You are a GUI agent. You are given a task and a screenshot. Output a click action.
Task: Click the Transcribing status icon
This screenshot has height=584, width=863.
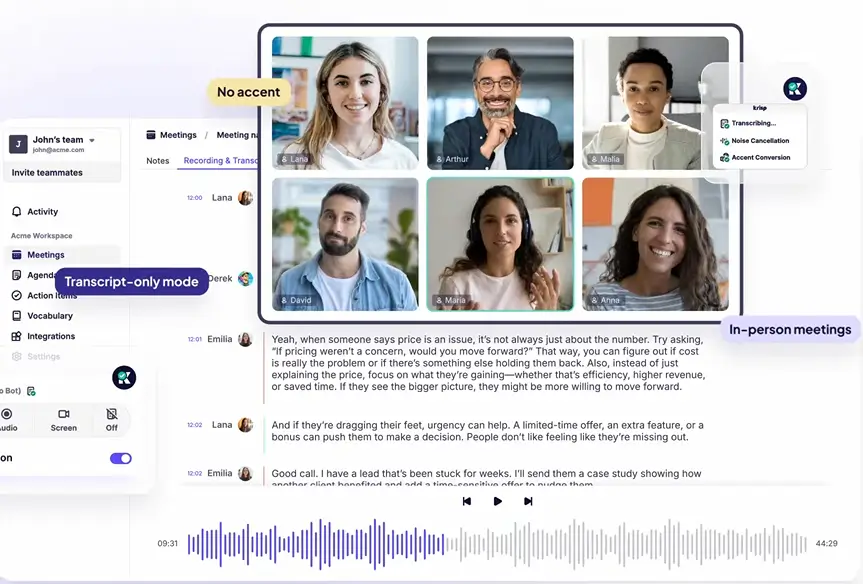click(x=723, y=124)
